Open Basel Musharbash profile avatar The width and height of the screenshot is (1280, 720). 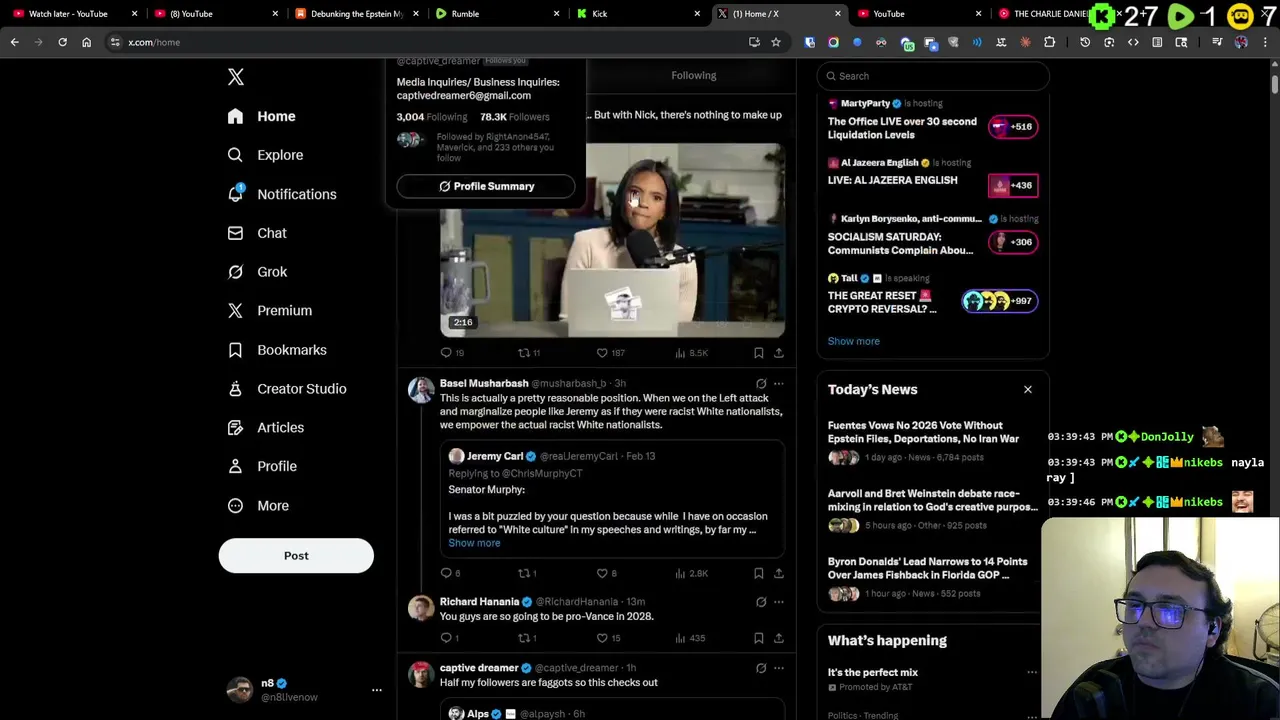coord(421,390)
